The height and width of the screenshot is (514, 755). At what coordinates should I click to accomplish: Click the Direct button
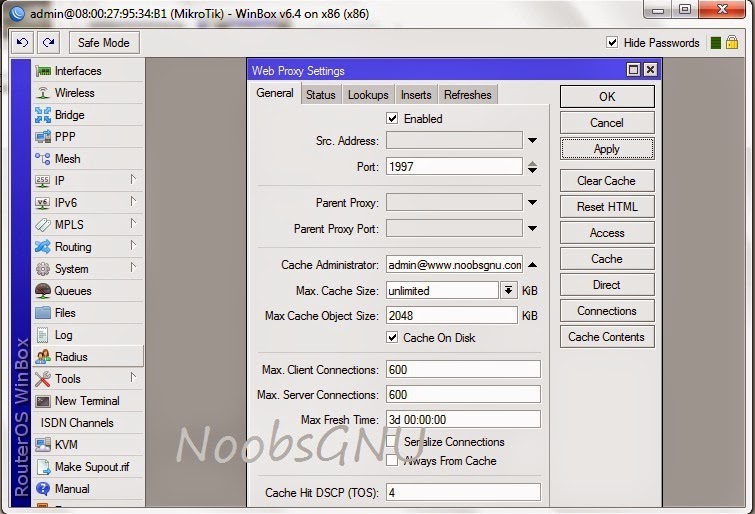[607, 285]
